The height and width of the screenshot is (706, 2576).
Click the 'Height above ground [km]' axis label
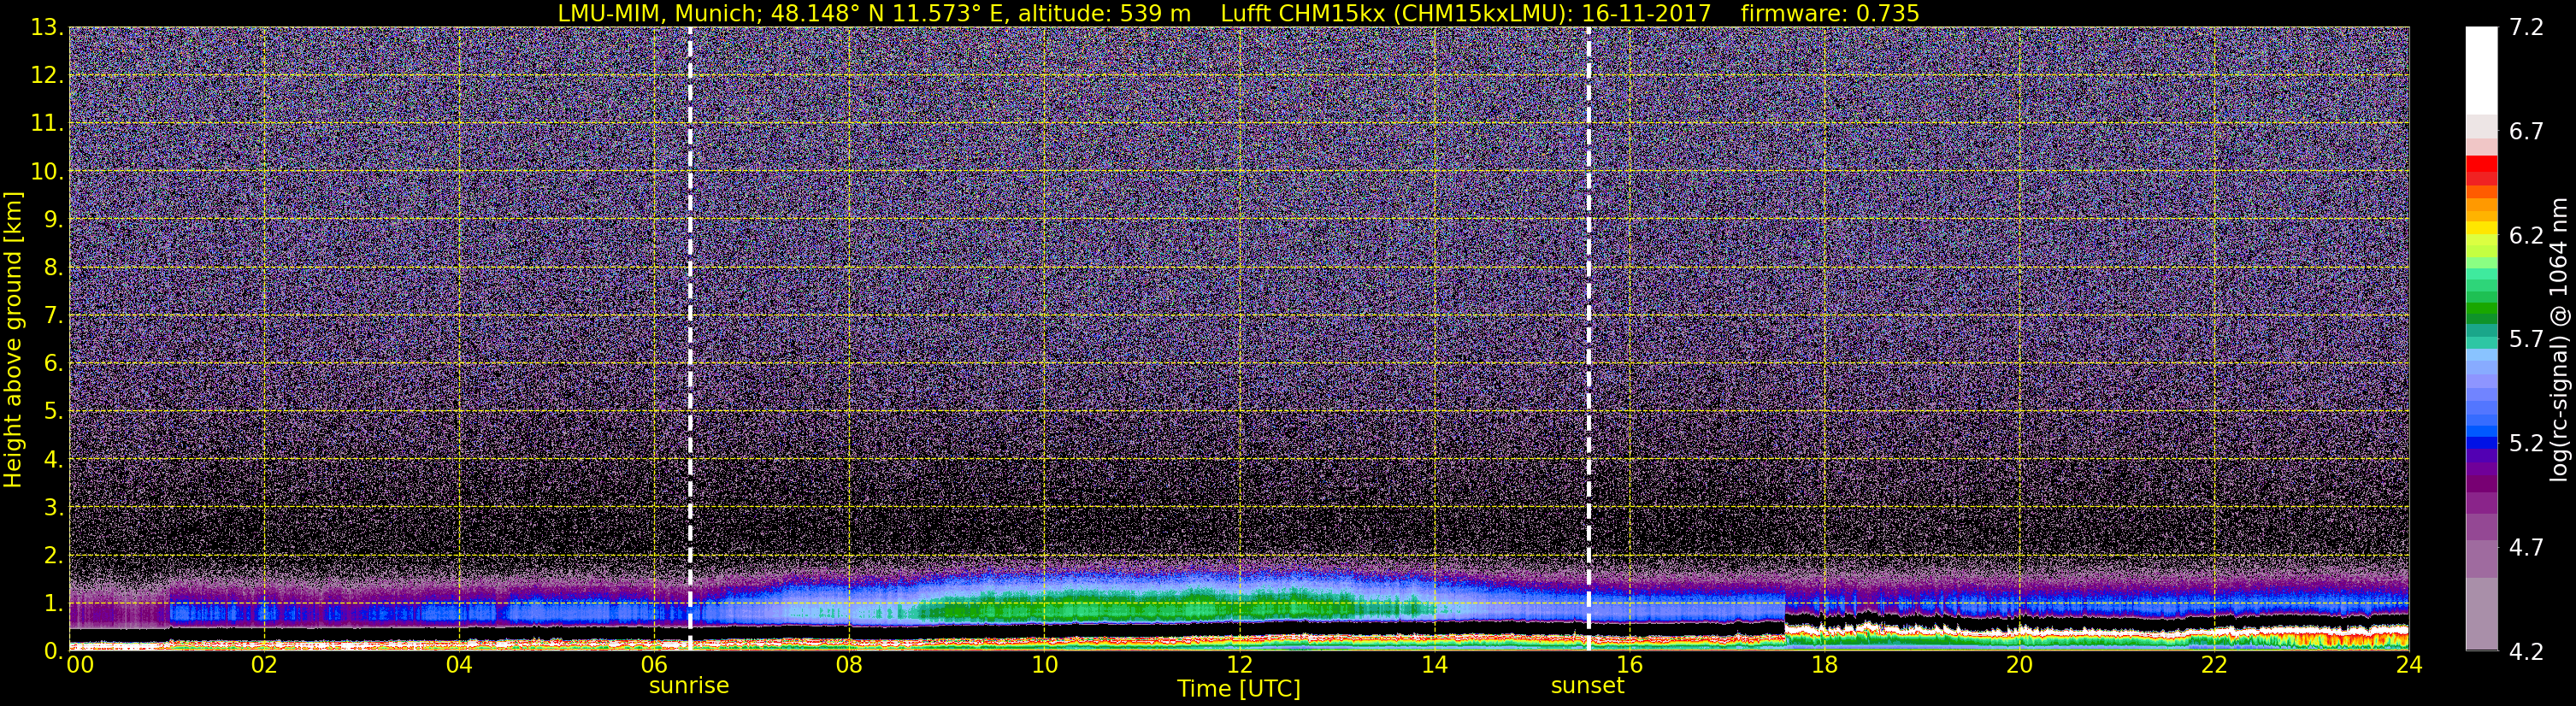(13, 339)
